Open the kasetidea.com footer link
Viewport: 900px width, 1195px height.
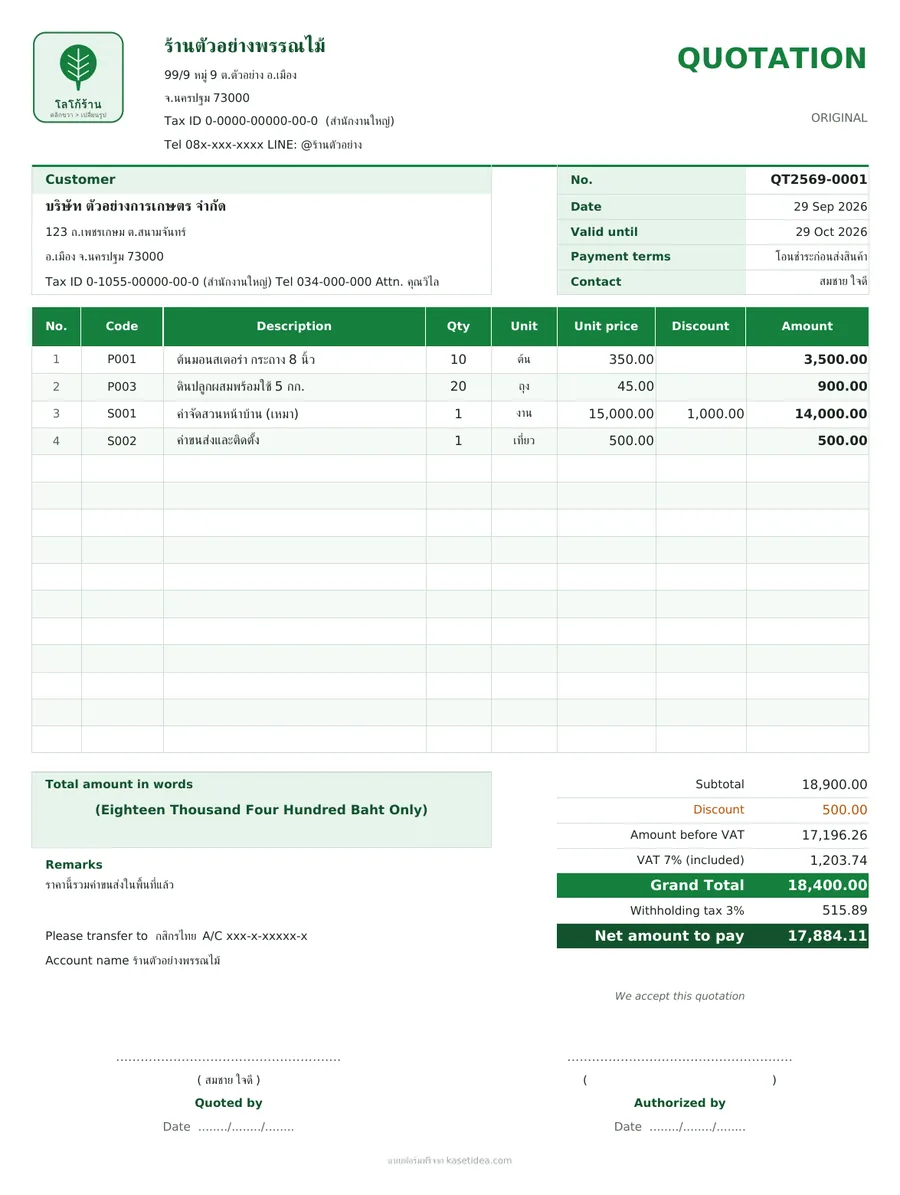click(x=479, y=1161)
